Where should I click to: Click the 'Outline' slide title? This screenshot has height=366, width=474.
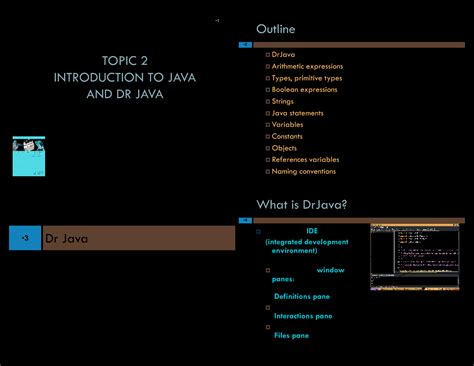pyautogui.click(x=276, y=29)
